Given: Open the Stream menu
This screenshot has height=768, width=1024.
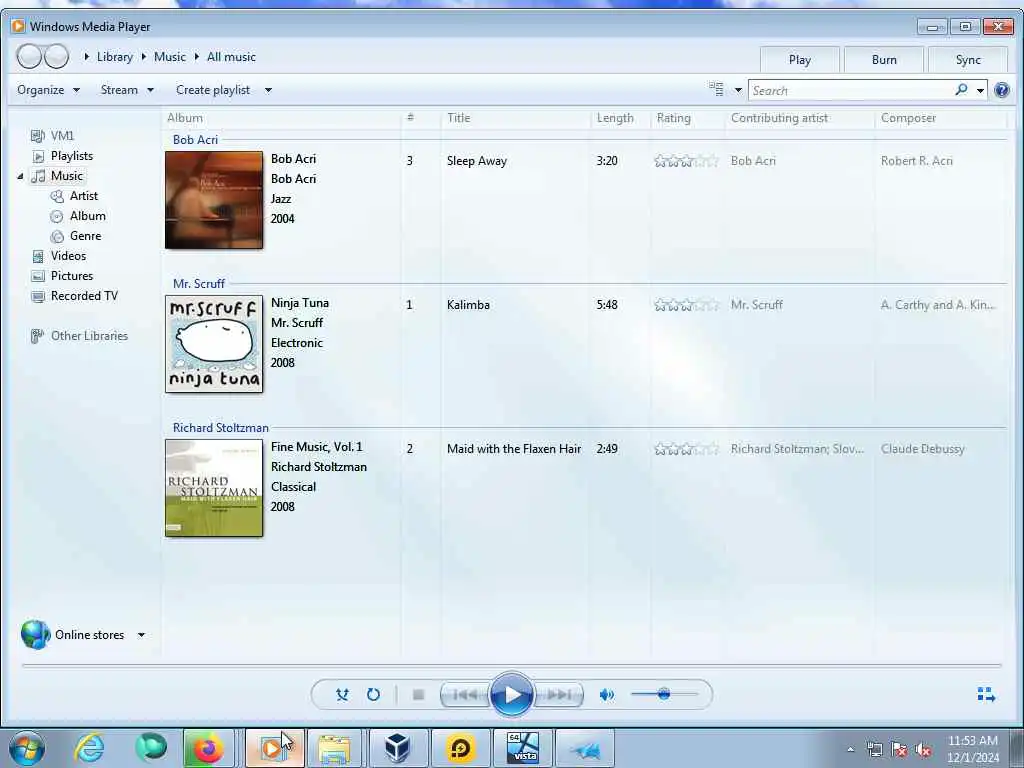Looking at the screenshot, I should click(127, 90).
